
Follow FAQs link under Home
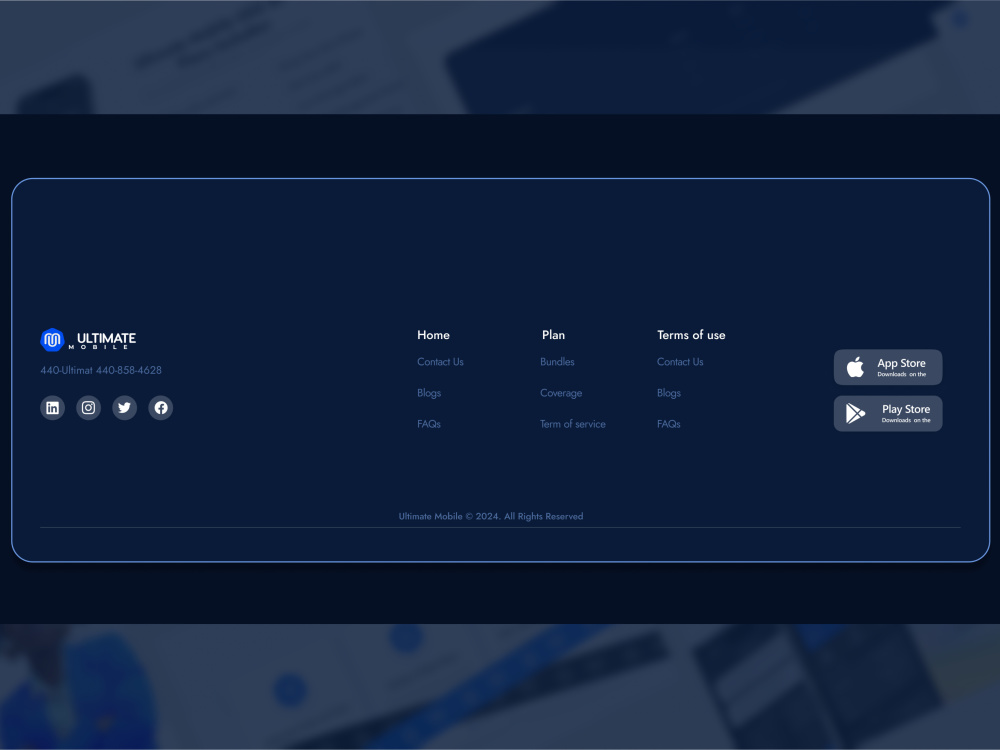coord(429,424)
